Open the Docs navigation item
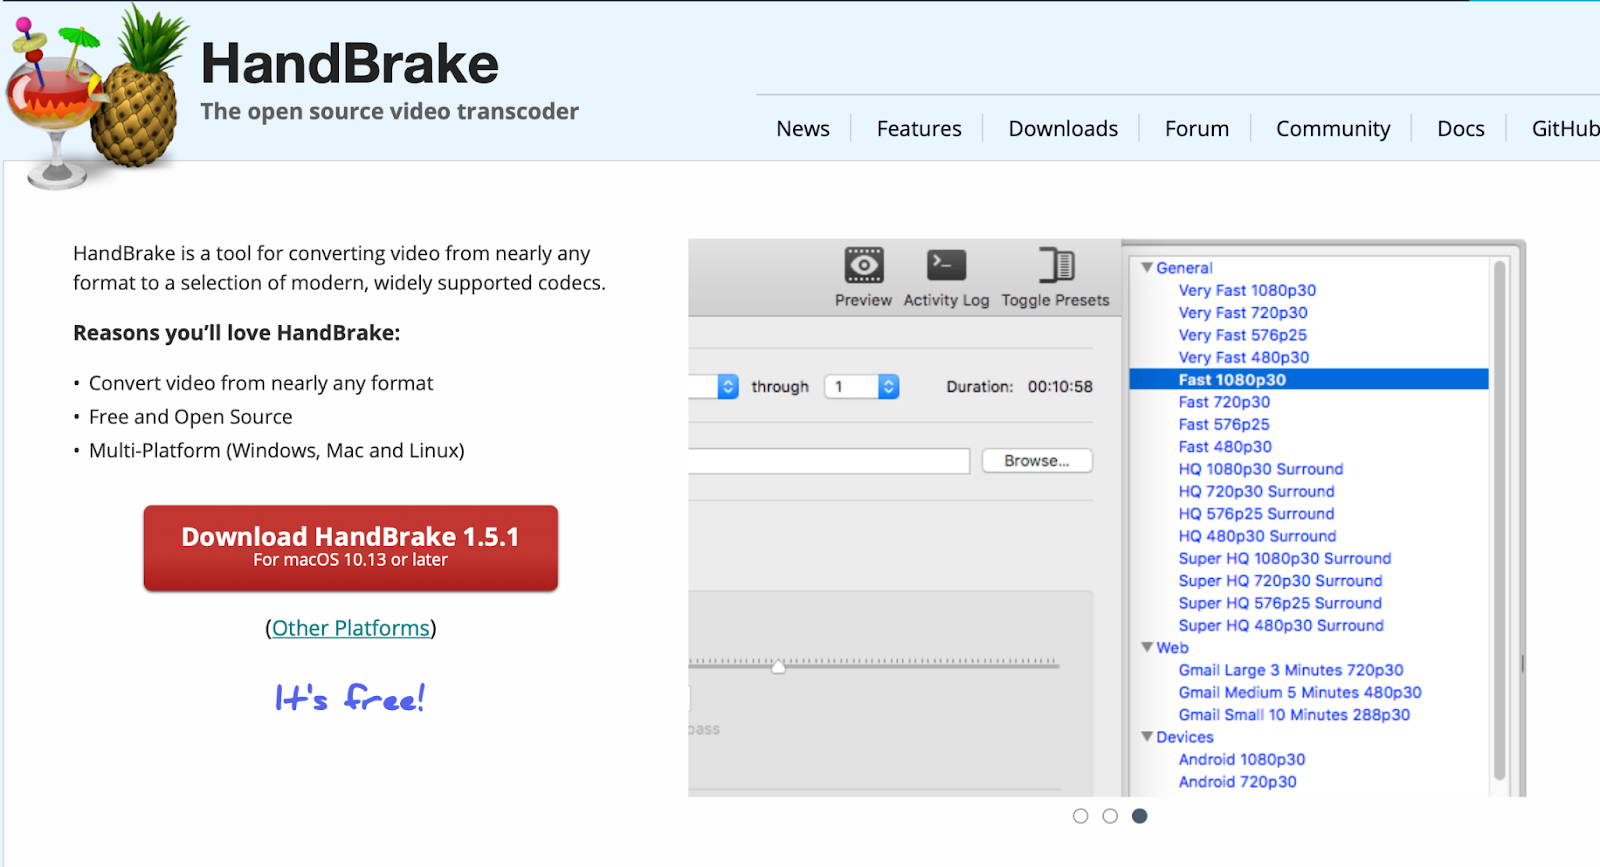Screen dimensions: 1600x867 point(1461,129)
